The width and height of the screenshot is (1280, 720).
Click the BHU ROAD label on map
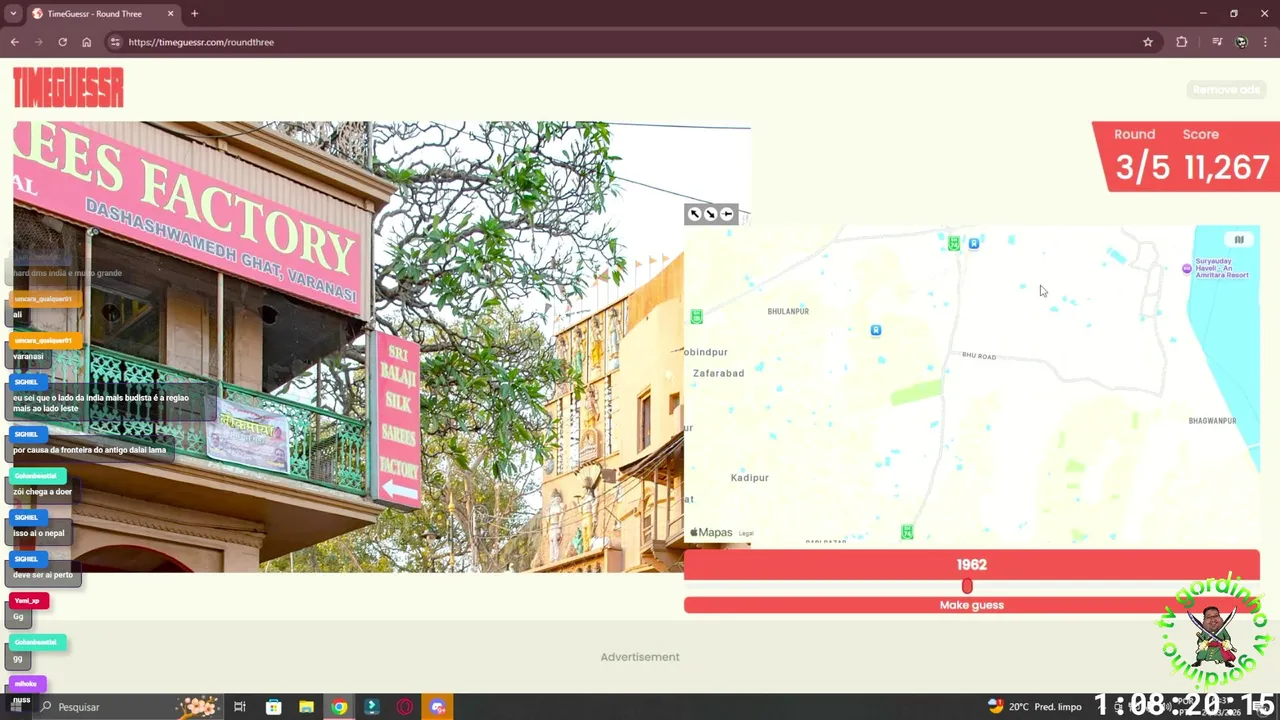(x=979, y=356)
